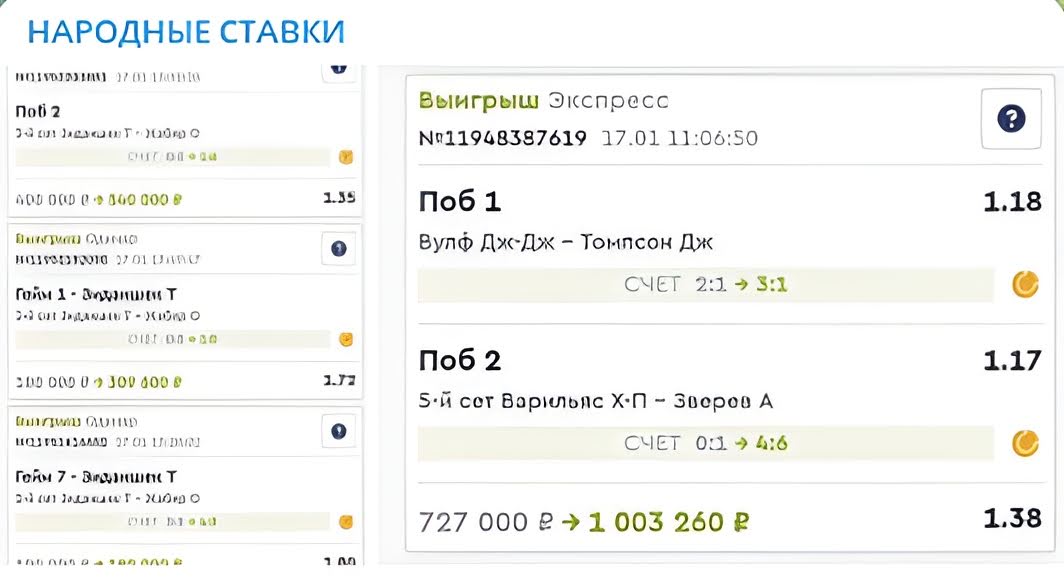Click the question mark help icon on the express bet

pyautogui.click(x=1011, y=118)
